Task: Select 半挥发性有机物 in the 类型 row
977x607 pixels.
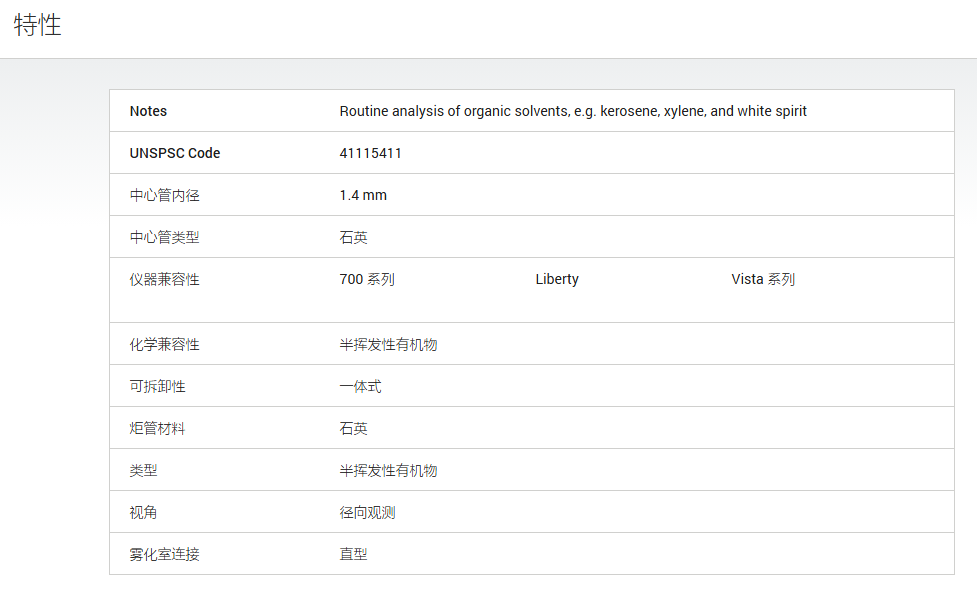Action: (x=388, y=471)
